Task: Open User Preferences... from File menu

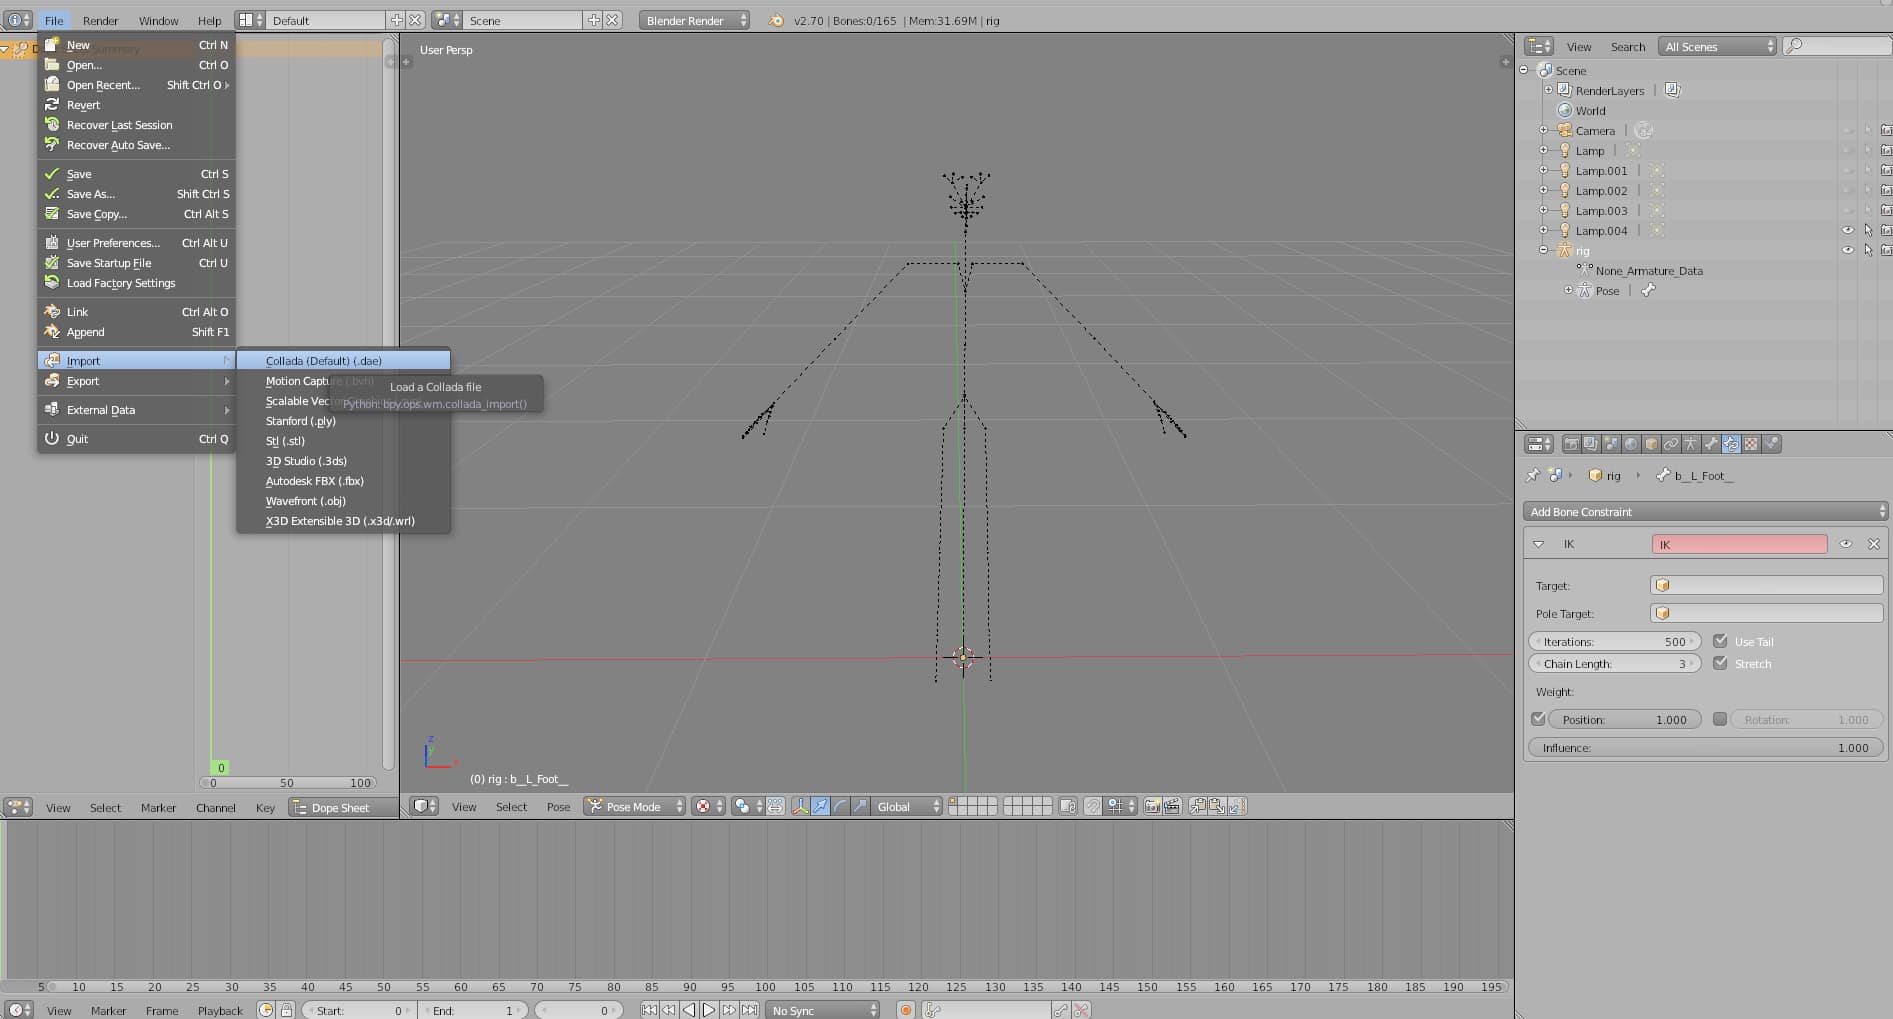Action: click(136, 243)
